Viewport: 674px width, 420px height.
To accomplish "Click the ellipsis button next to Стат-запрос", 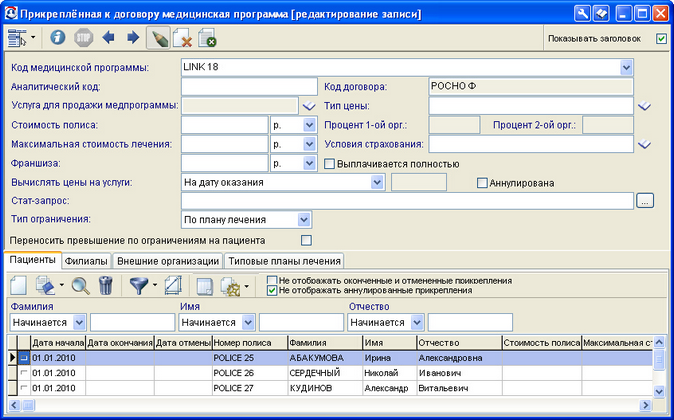I will [x=645, y=201].
